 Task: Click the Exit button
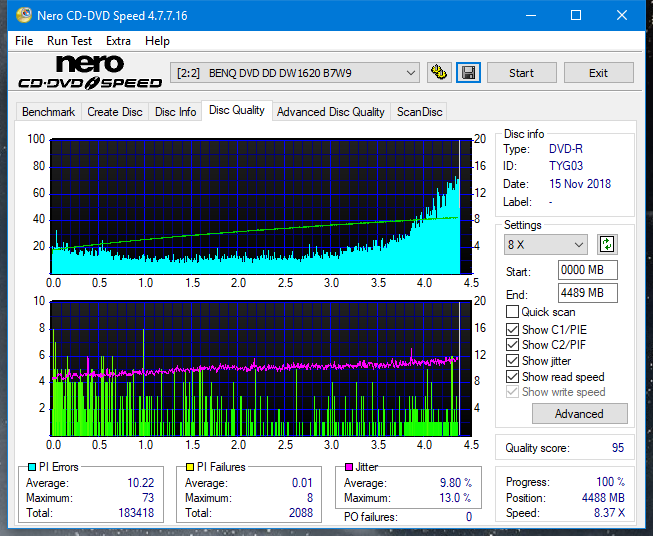point(598,73)
